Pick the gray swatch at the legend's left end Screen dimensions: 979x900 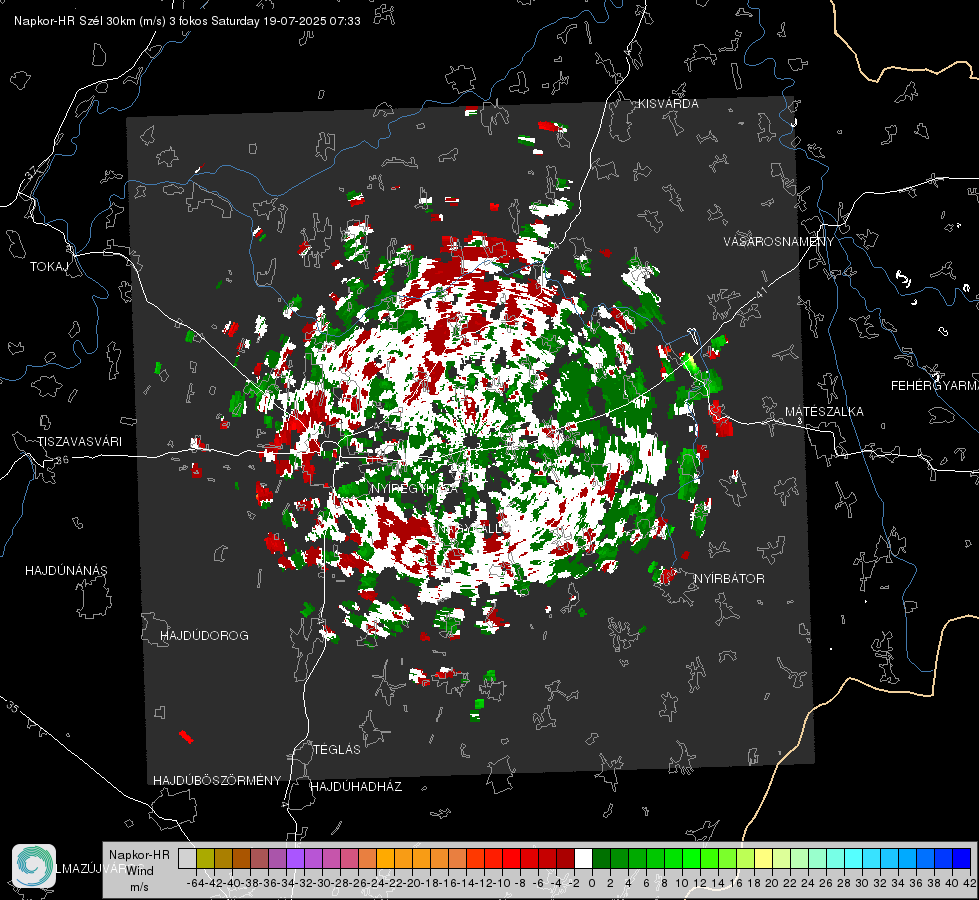pyautogui.click(x=187, y=858)
